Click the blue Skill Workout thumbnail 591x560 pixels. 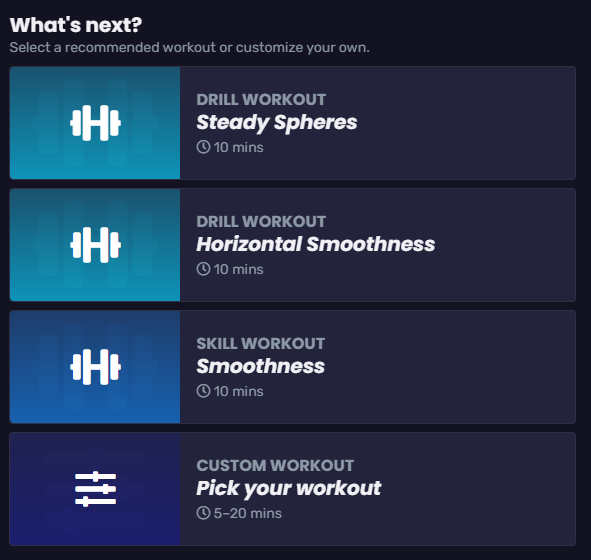coord(95,367)
